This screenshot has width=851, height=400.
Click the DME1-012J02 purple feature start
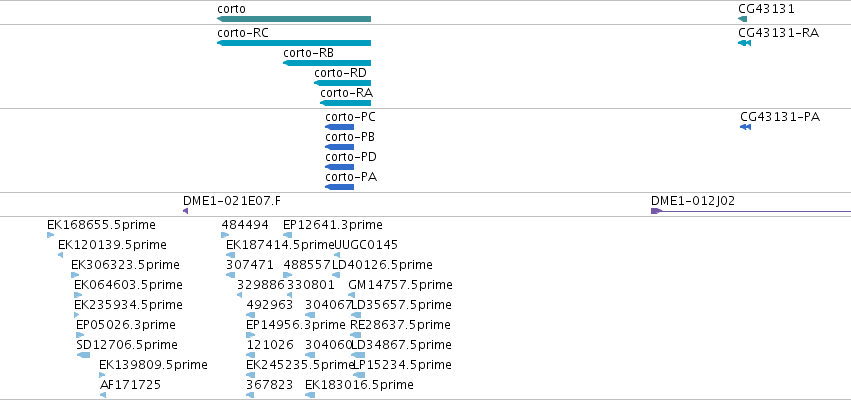point(656,211)
